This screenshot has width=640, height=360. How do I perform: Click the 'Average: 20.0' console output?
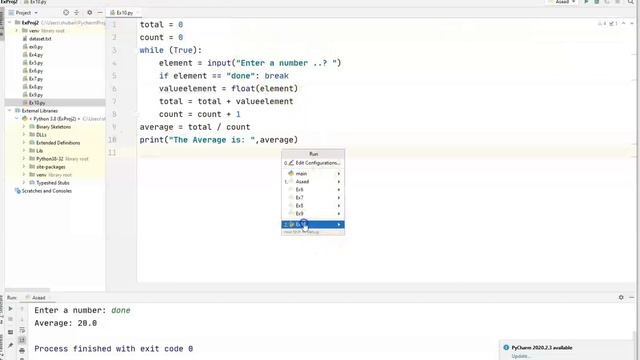(x=65, y=323)
